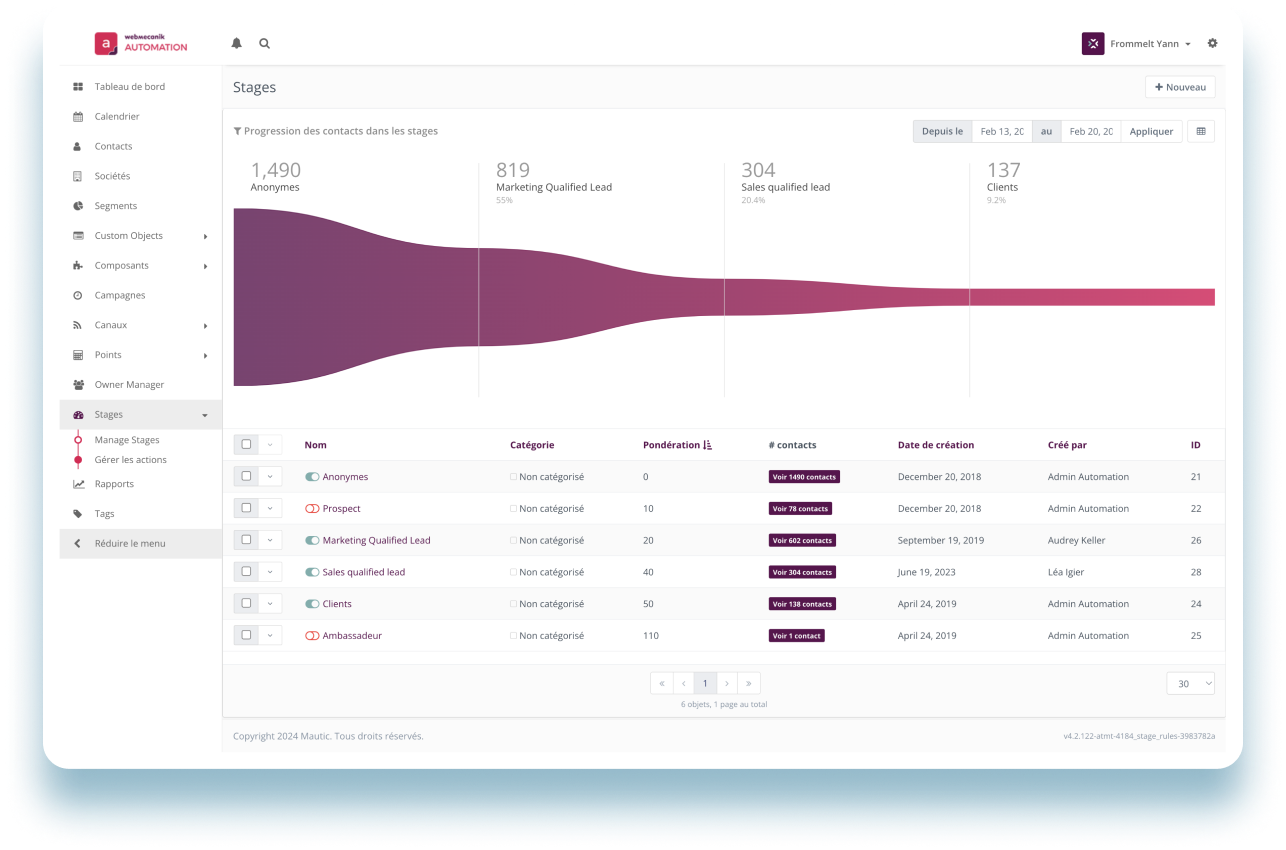Collapse the Stages menu arrow

tap(205, 415)
